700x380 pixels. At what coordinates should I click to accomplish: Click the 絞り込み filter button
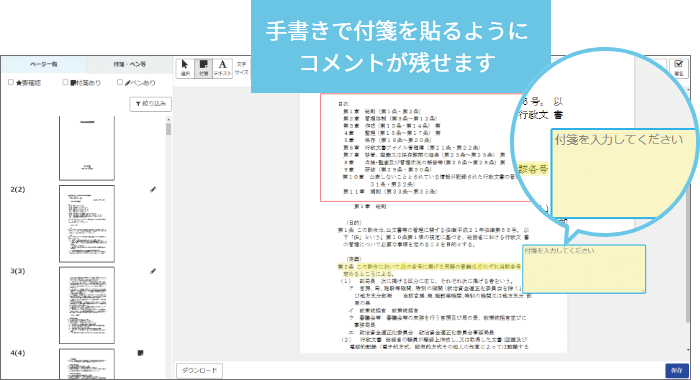click(150, 104)
